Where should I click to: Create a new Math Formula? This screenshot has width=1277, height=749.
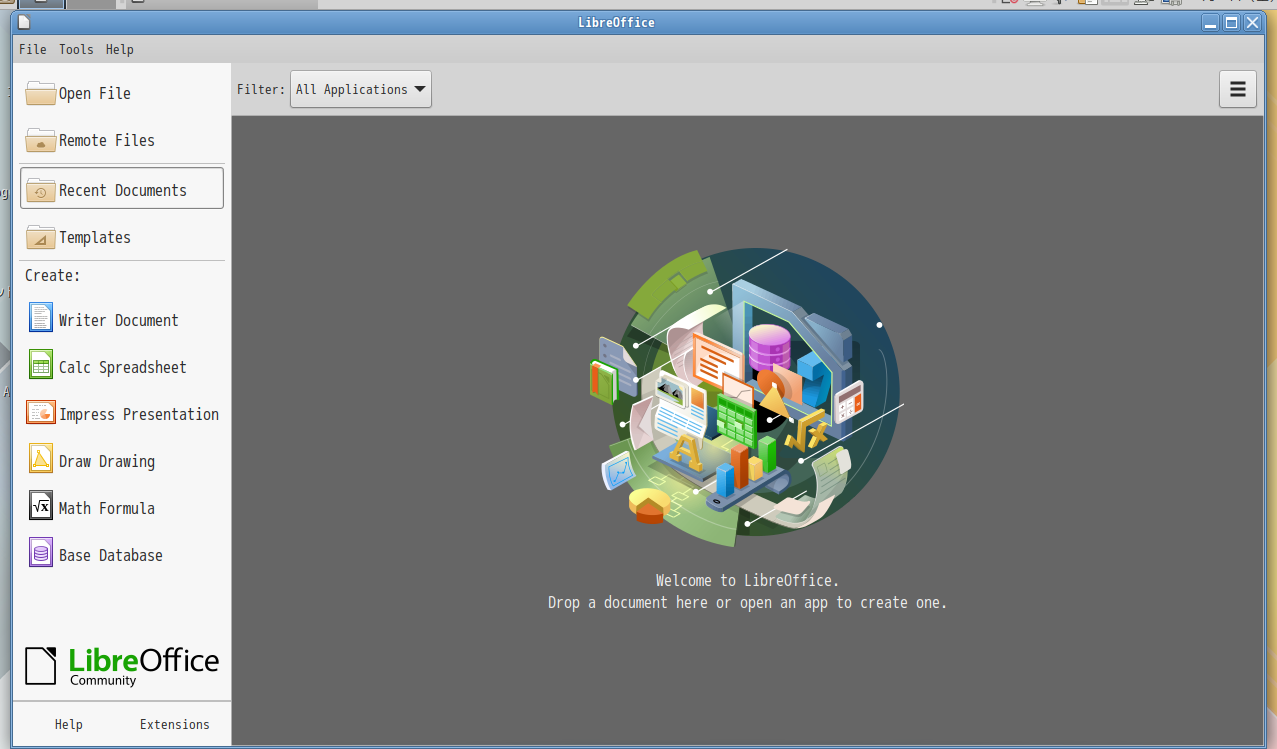[x=122, y=508]
